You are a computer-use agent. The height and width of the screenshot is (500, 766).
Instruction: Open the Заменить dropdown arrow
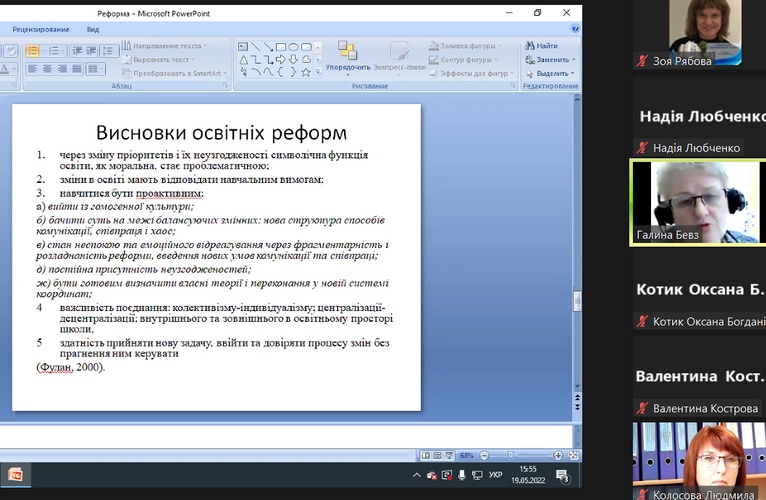[573, 59]
